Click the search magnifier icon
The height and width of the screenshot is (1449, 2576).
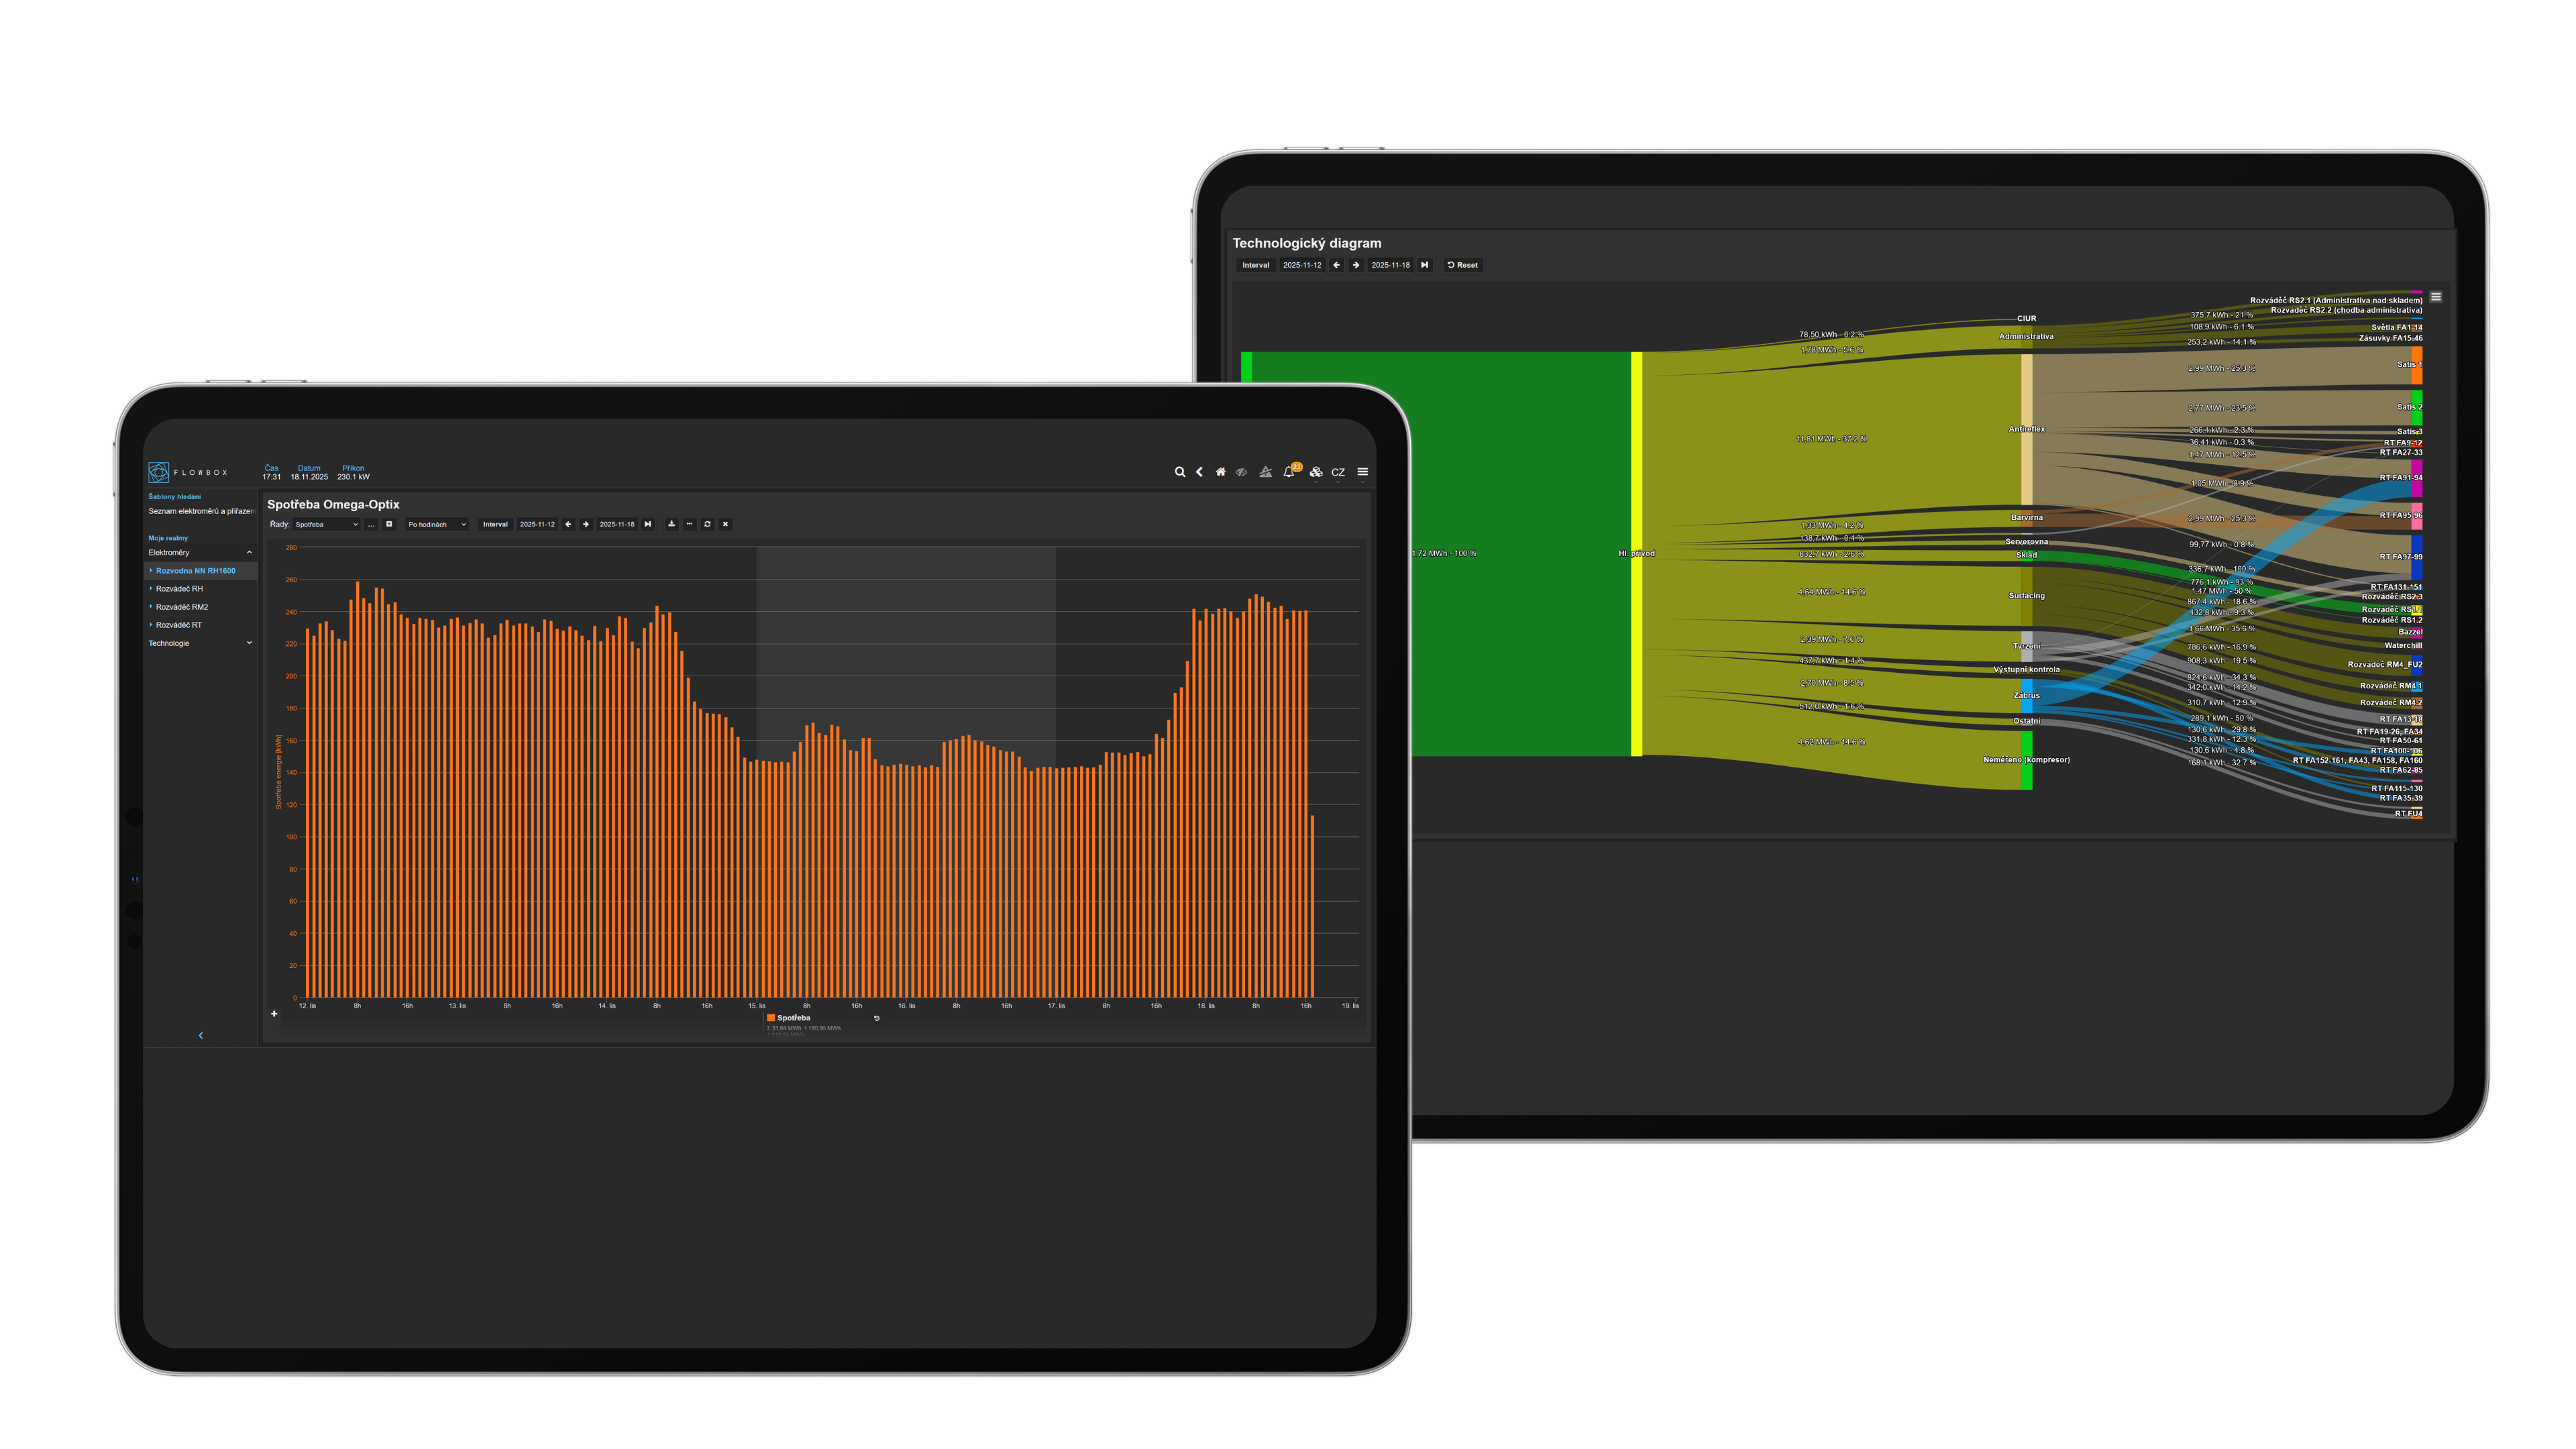[x=1179, y=472]
